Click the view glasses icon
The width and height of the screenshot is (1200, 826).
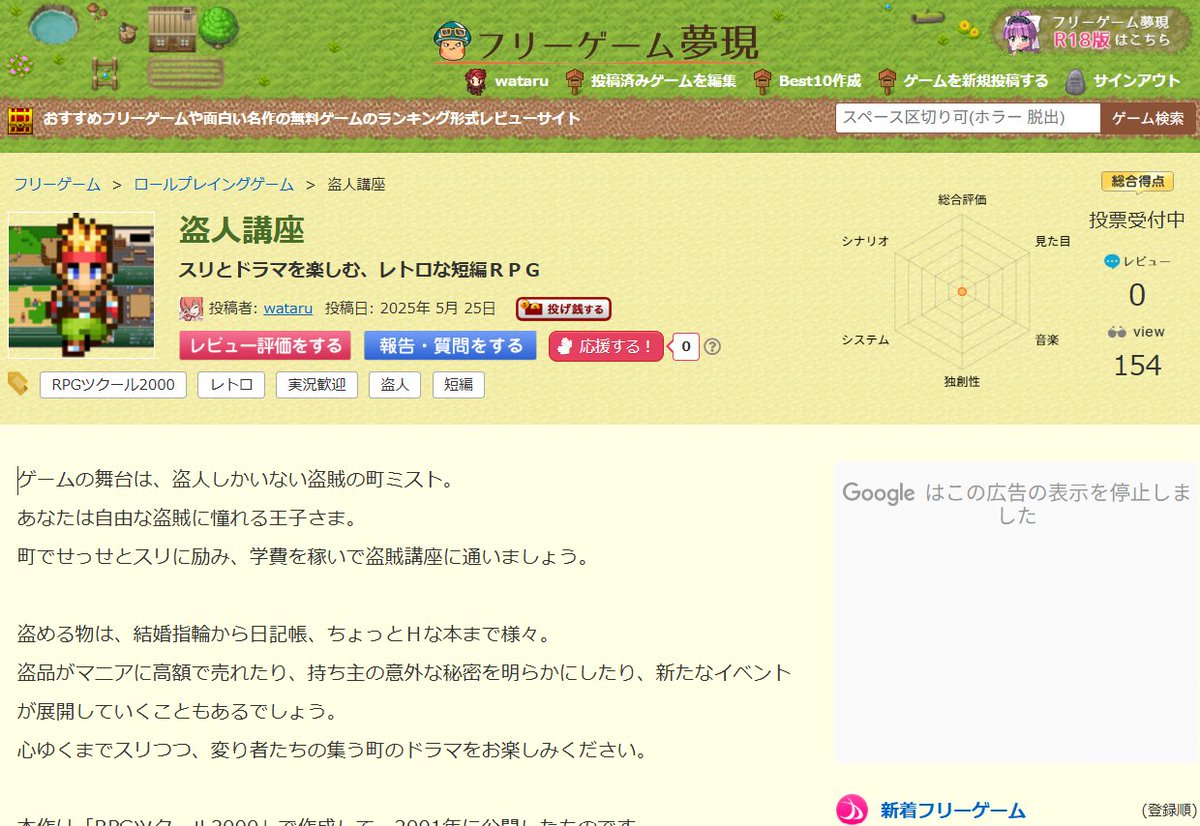[1118, 332]
